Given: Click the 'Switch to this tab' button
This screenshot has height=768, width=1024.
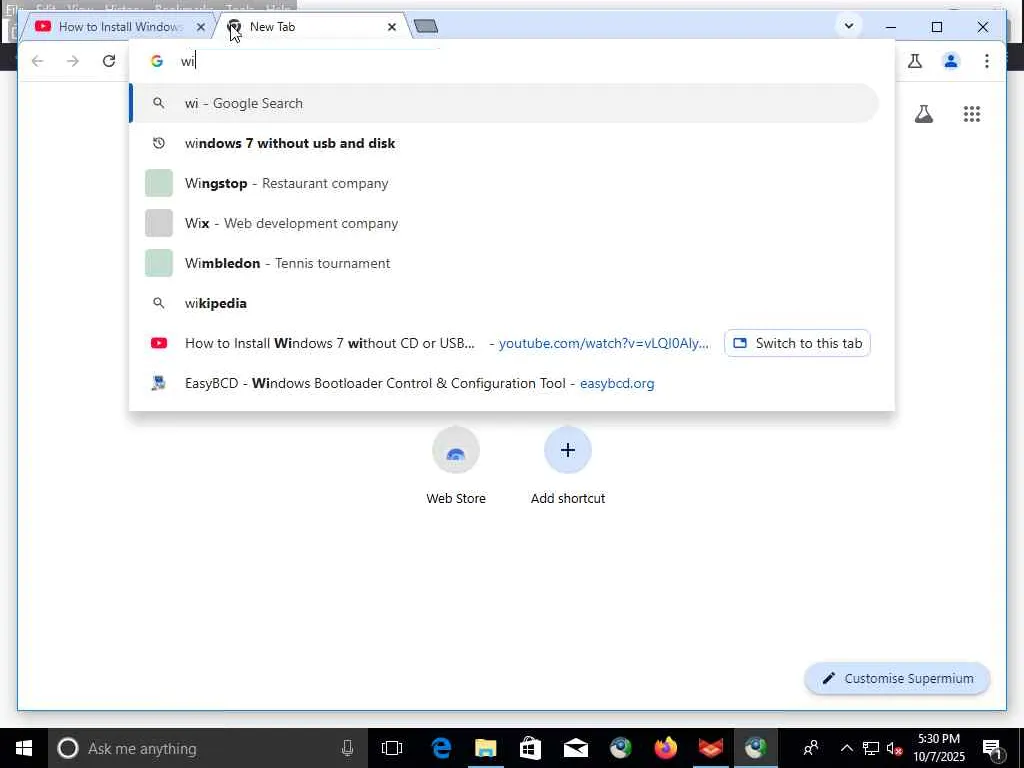Looking at the screenshot, I should (797, 343).
